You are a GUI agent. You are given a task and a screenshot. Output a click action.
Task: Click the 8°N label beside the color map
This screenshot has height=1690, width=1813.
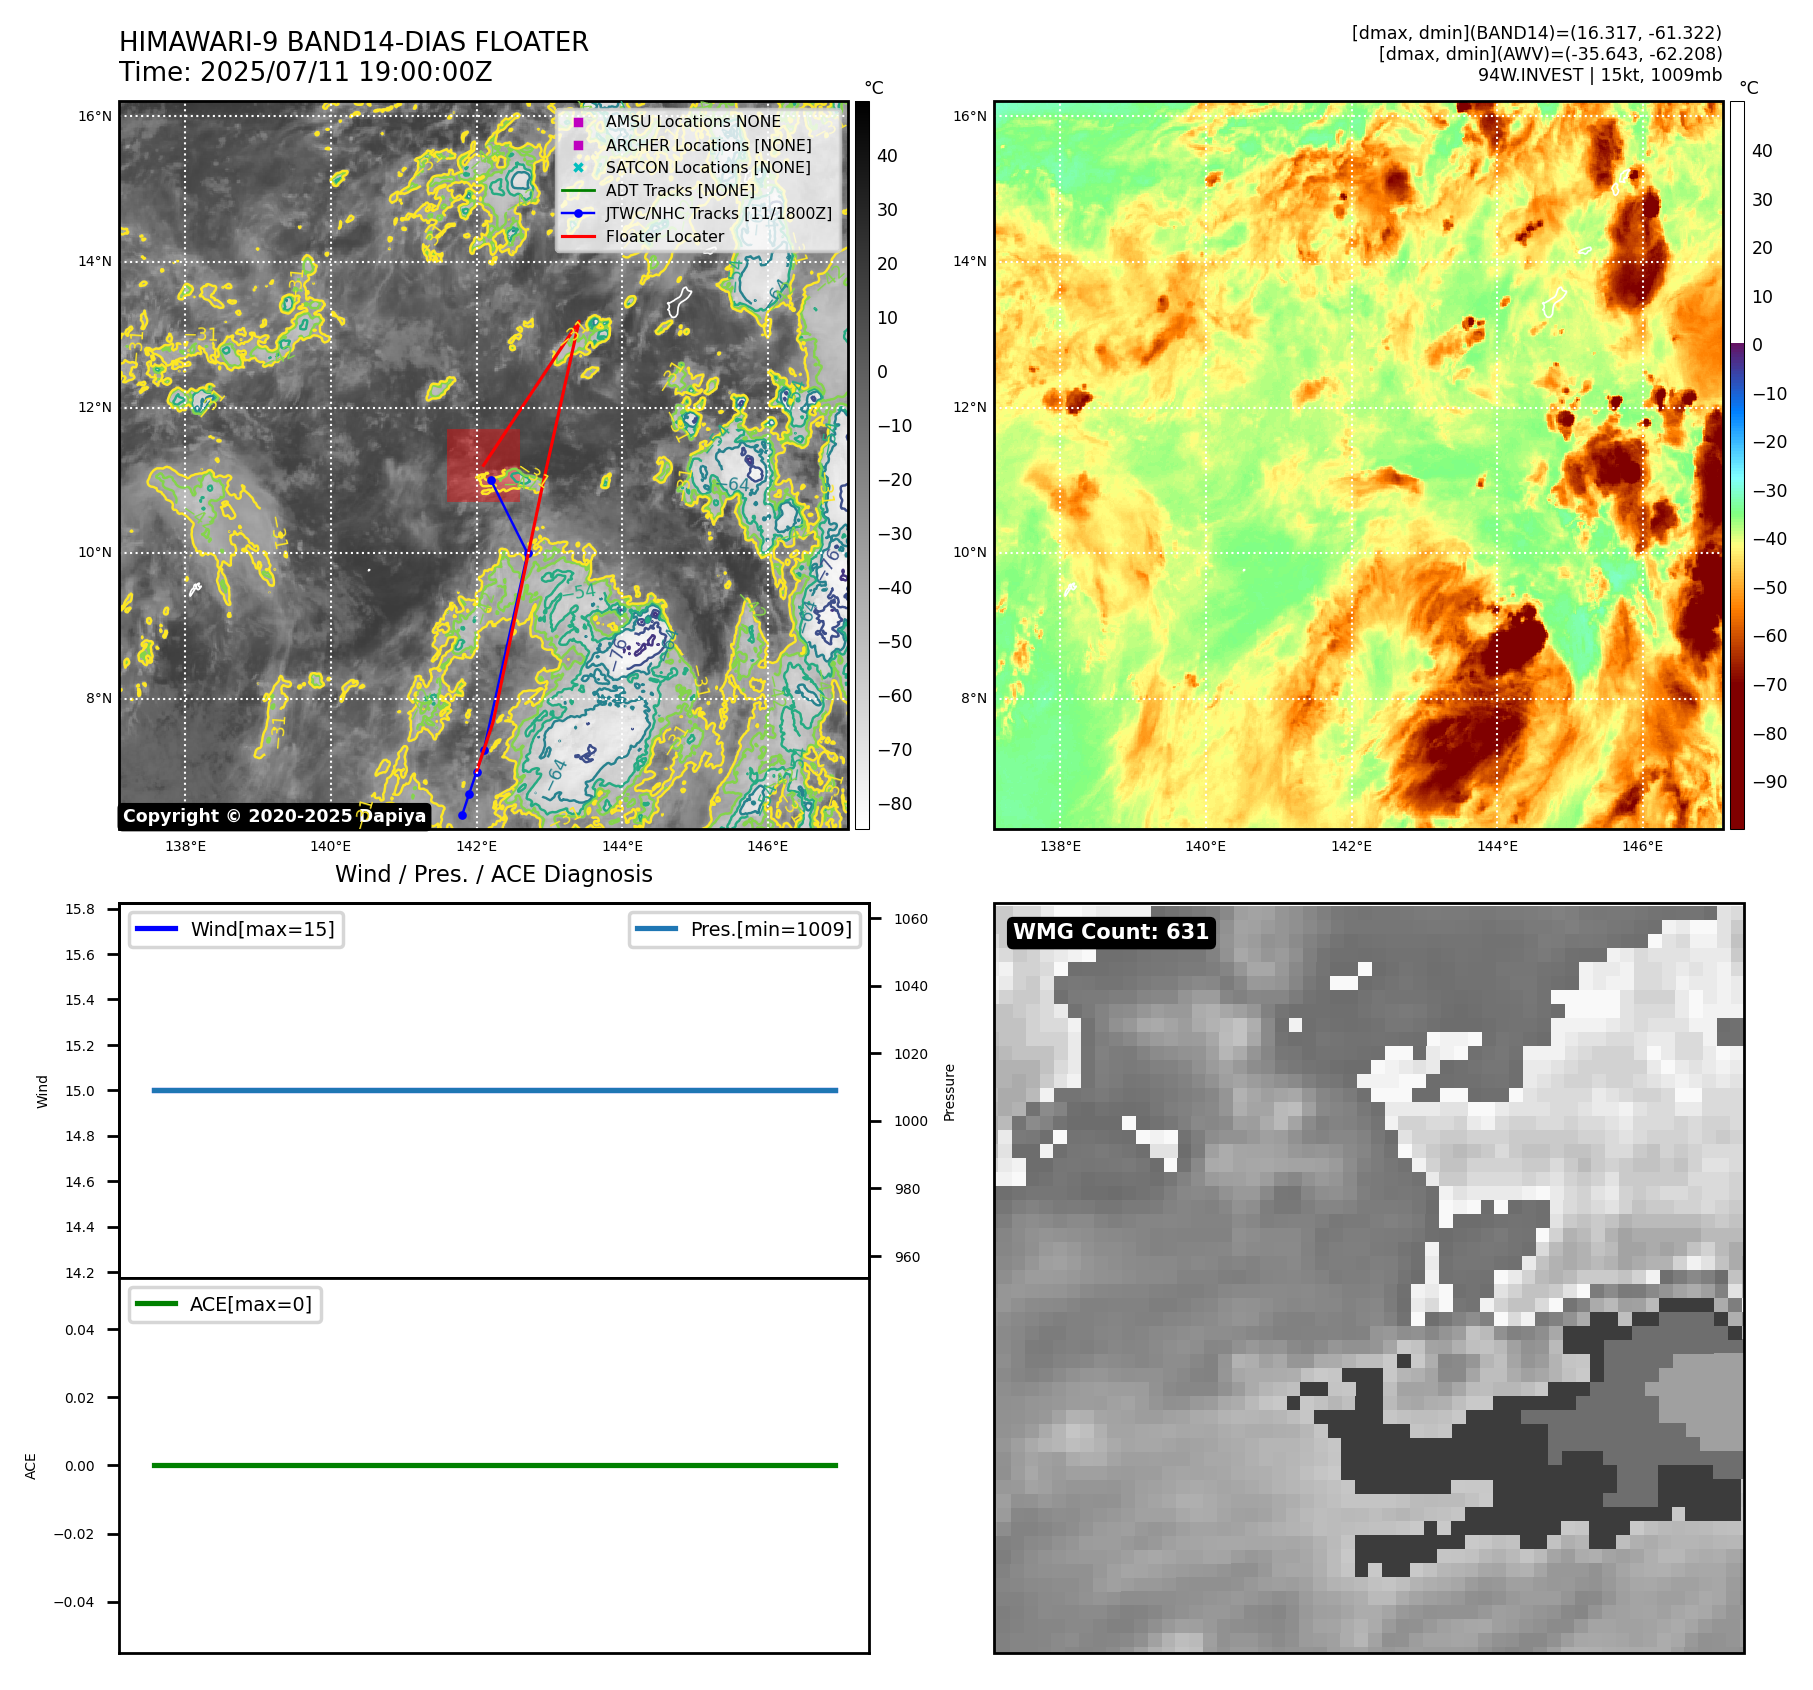(974, 698)
